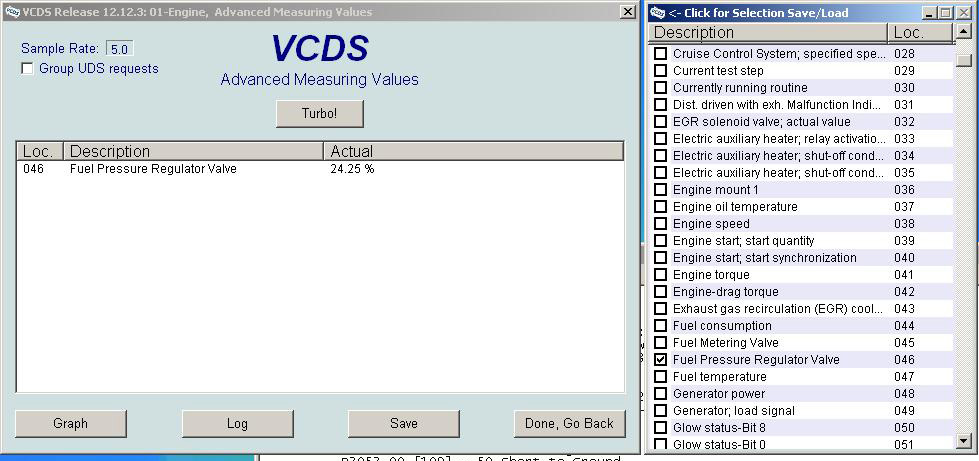Click the VCDS icon in selection window title bar

(657, 12)
